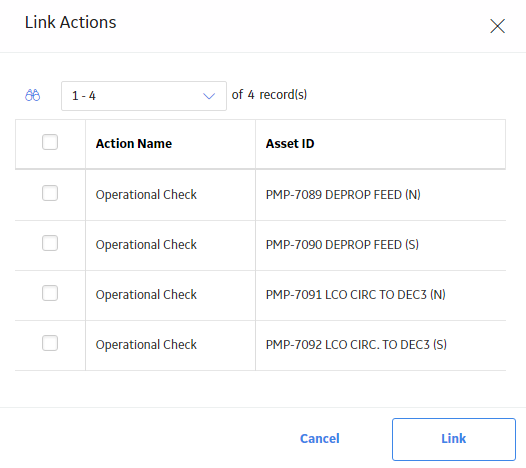
Task: Click the binoculars search icon
Action: click(x=33, y=95)
